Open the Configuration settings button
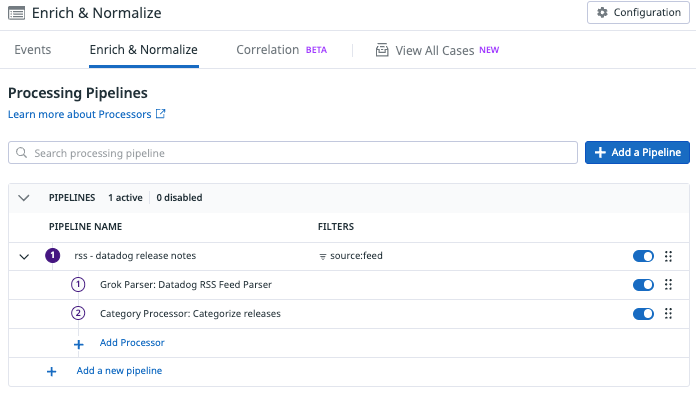 tap(638, 12)
